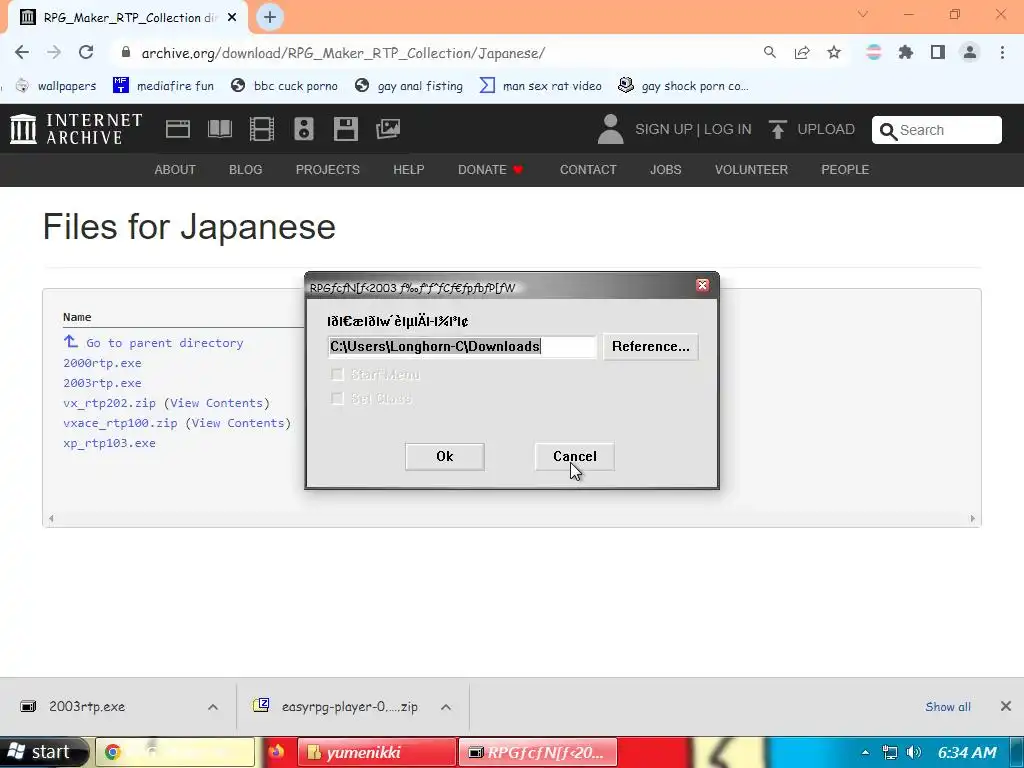This screenshot has height=768, width=1024.
Task: Switch to the yumenikki taskbar window
Action: [377, 752]
